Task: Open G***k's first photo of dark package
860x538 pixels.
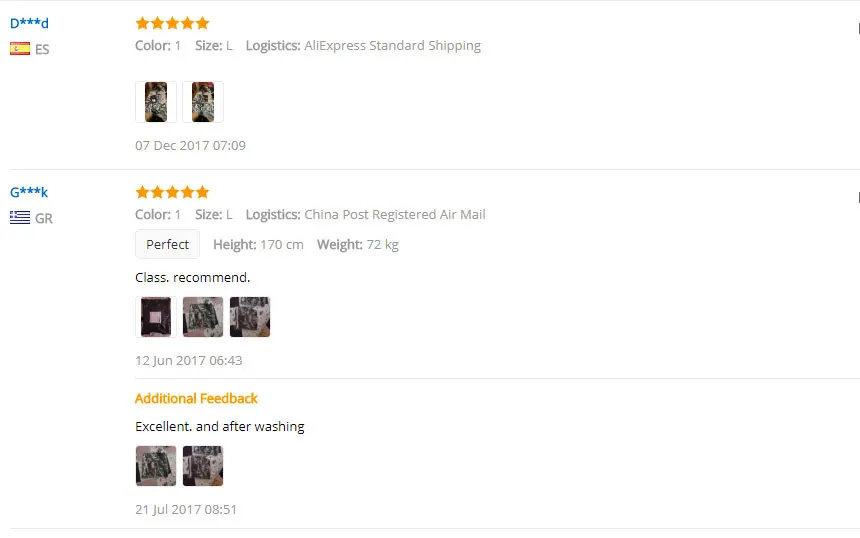Action: (156, 317)
